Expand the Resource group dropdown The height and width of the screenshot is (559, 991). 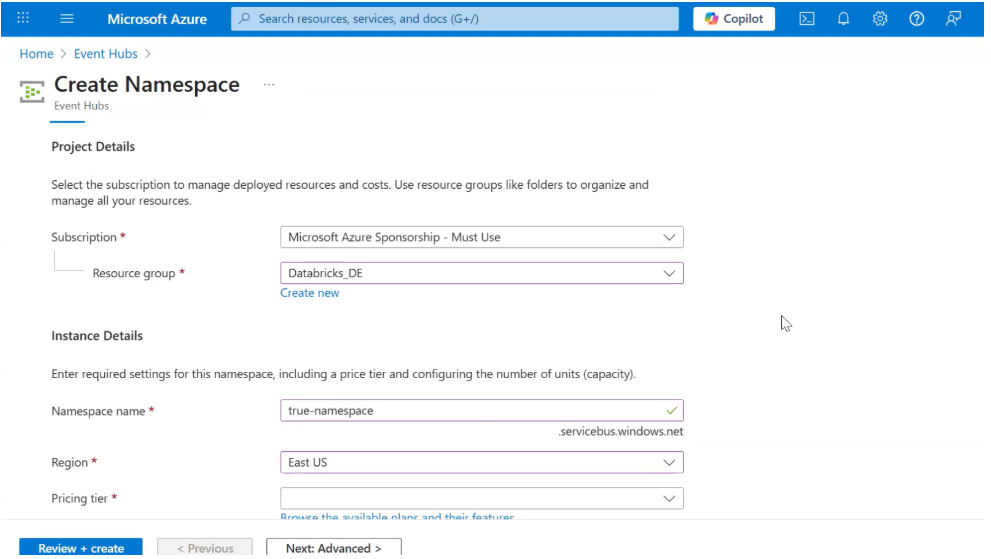(x=482, y=273)
